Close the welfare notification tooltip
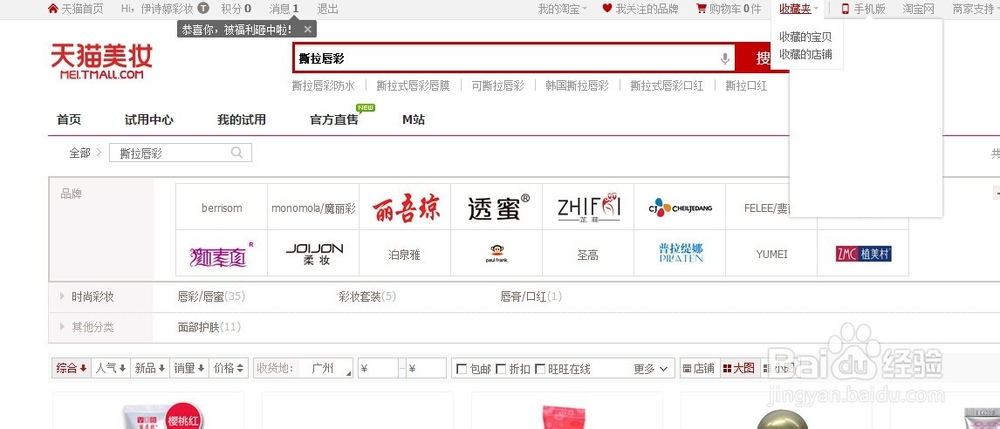1000x429 pixels. pyautogui.click(x=308, y=29)
